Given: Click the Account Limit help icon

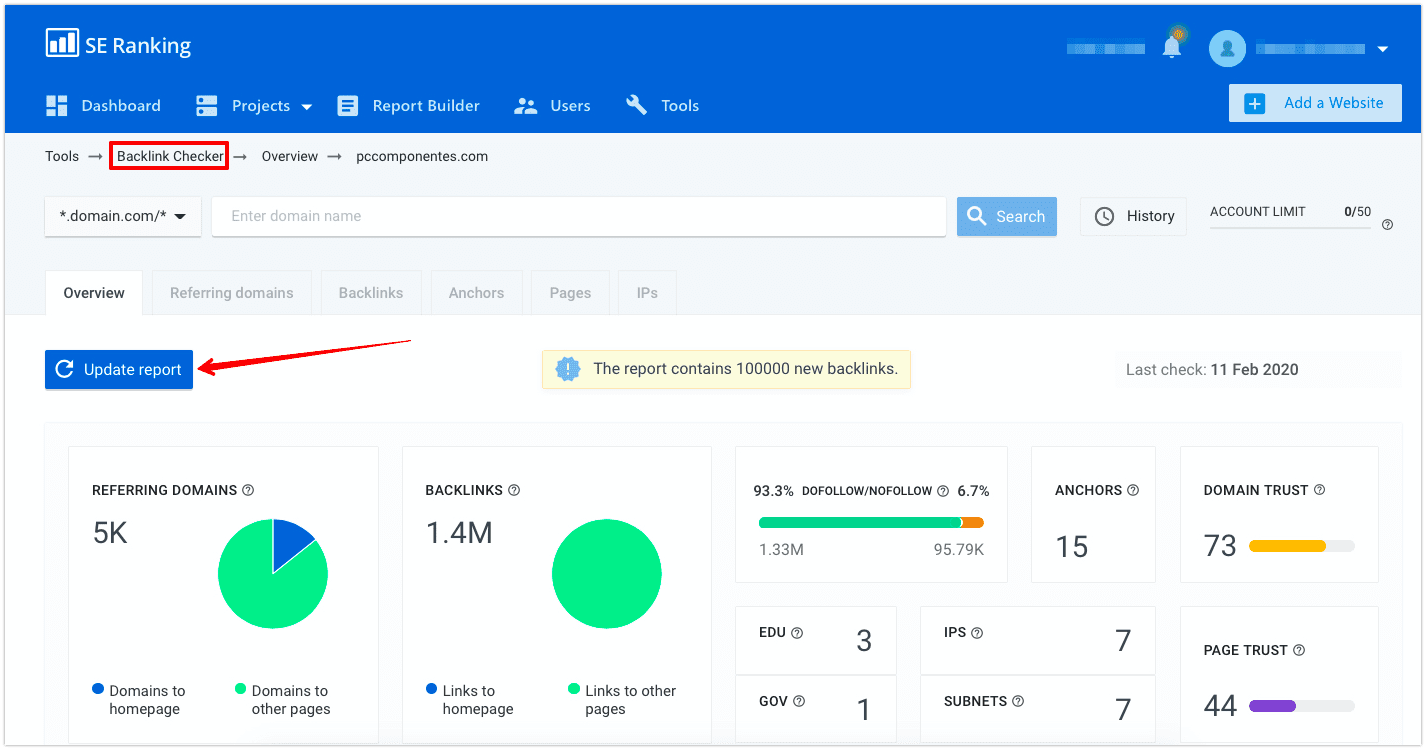Looking at the screenshot, I should click(x=1387, y=225).
